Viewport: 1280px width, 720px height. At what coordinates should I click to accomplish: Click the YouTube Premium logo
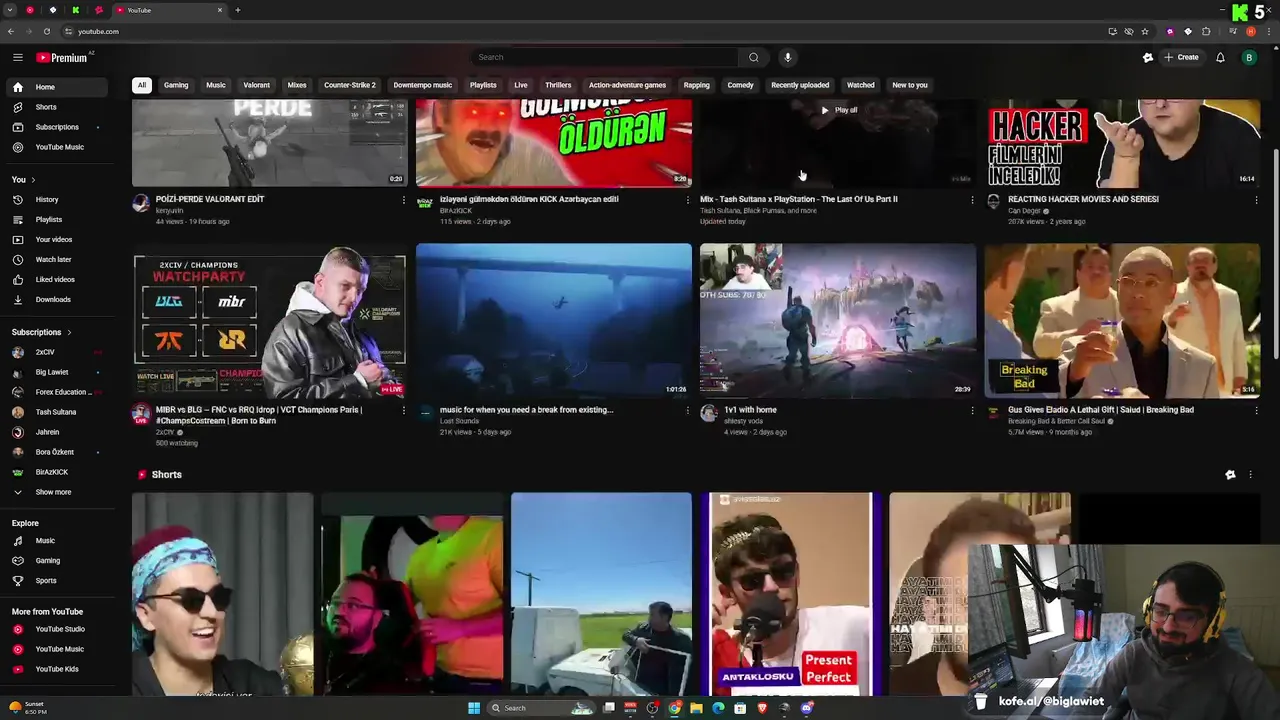62,57
